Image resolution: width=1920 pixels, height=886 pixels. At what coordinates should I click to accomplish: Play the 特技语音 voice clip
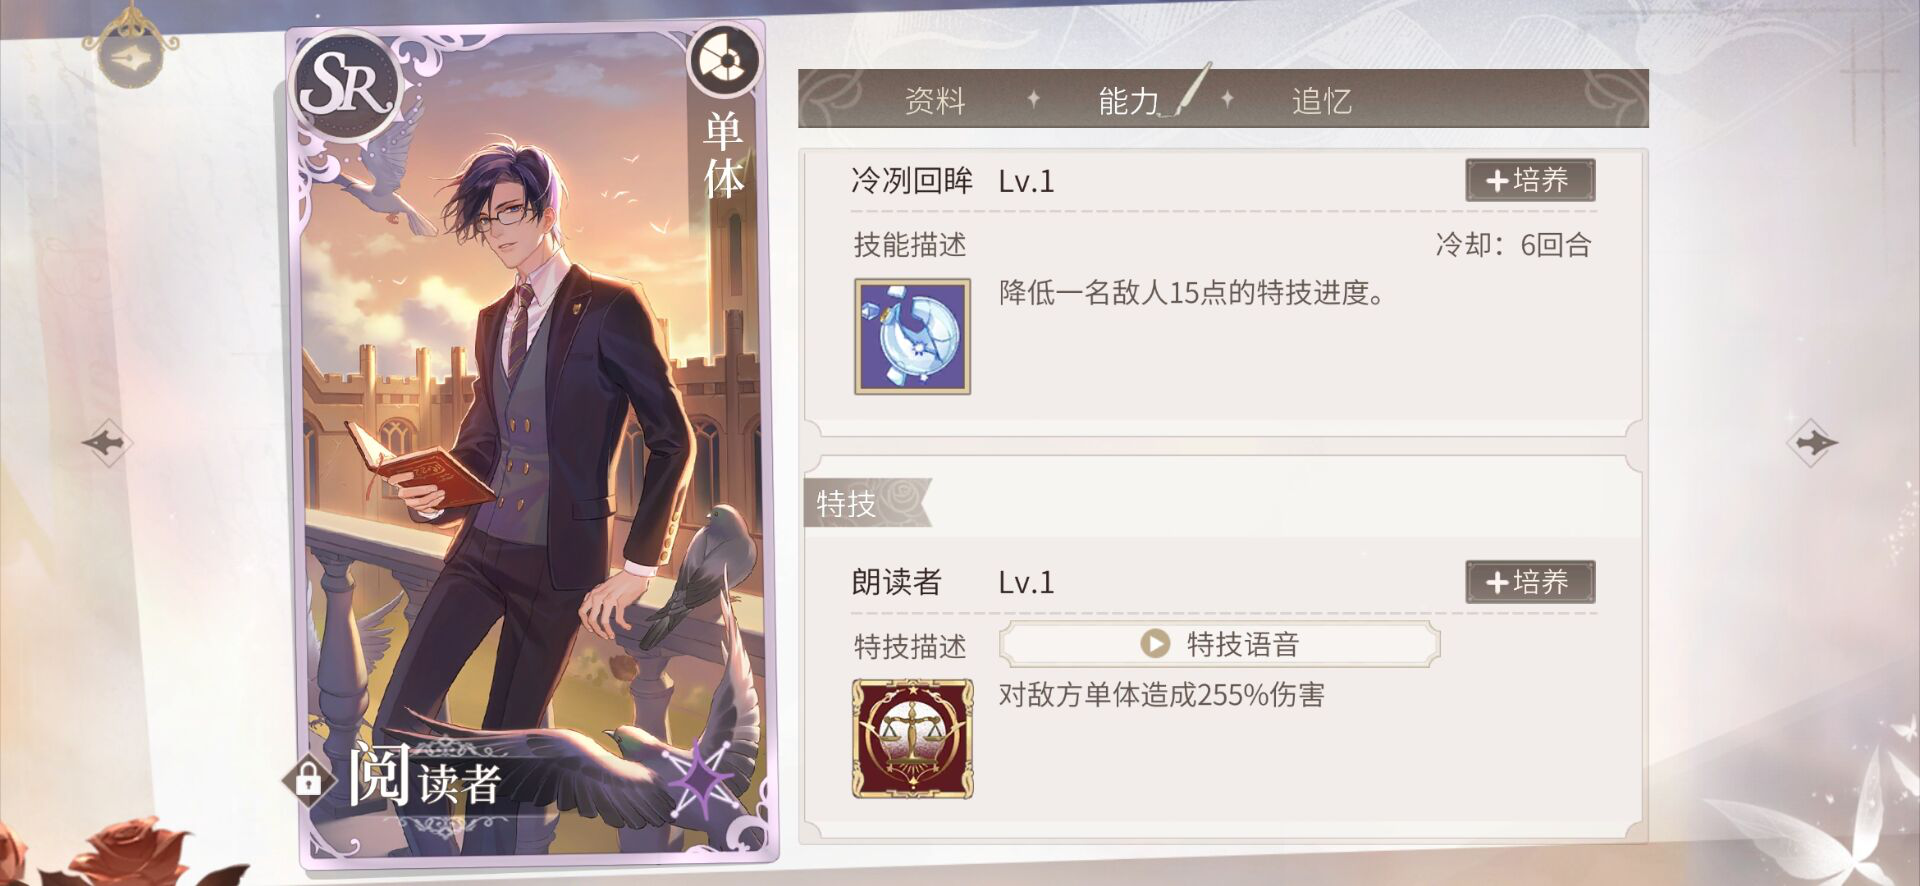click(1219, 644)
